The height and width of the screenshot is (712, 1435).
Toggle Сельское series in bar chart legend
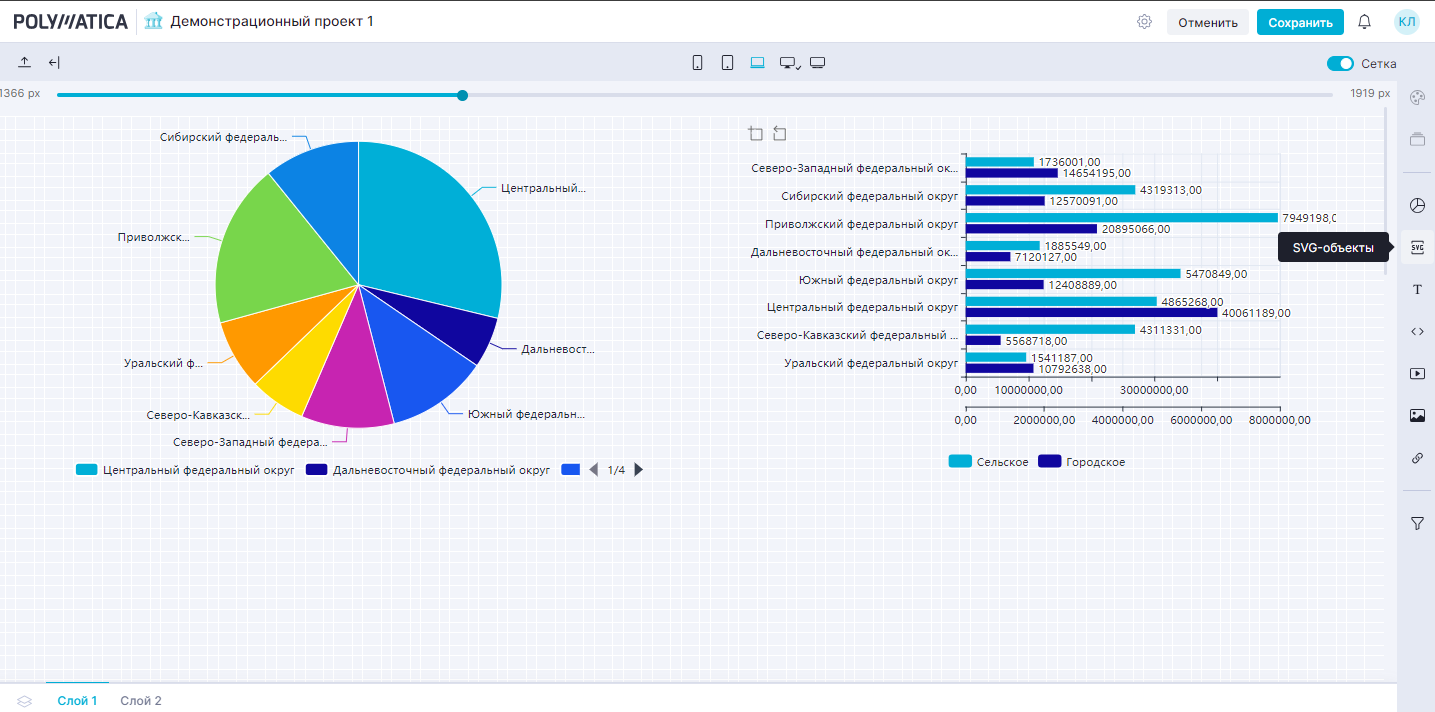(988, 462)
